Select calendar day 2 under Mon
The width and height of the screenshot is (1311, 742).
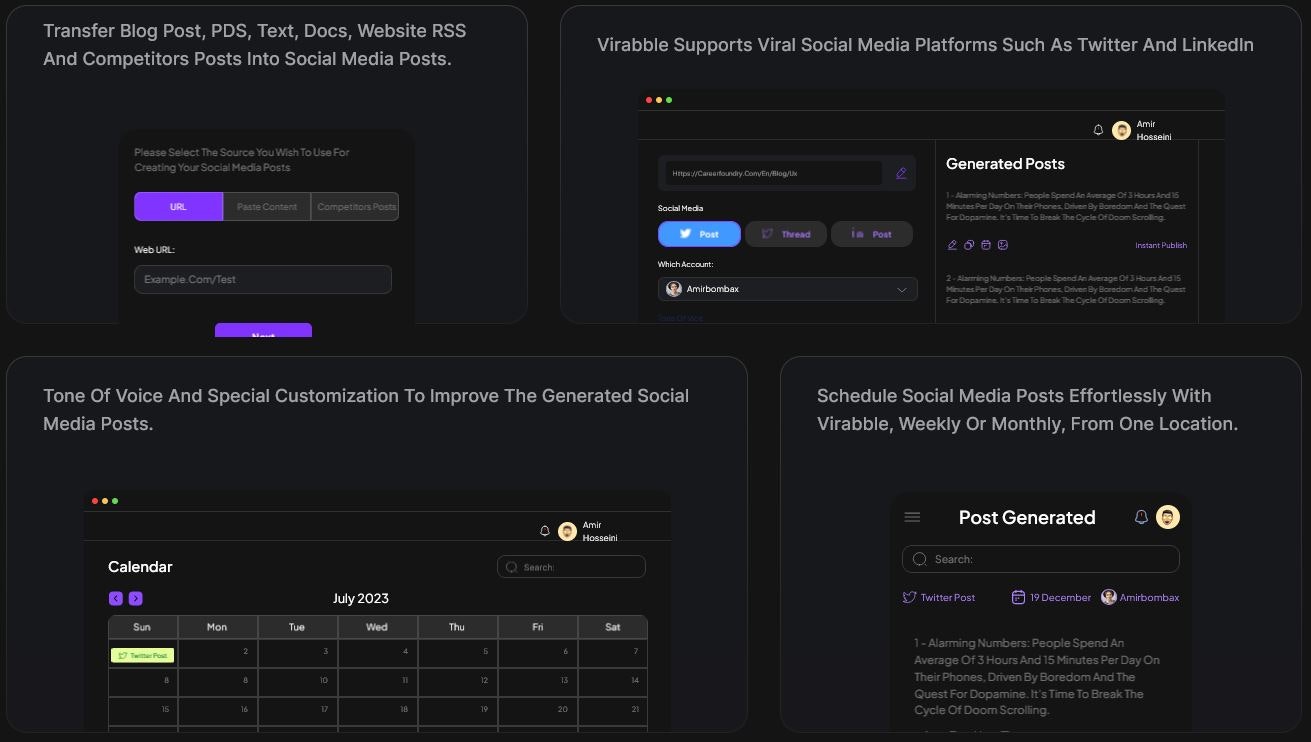(x=218, y=654)
